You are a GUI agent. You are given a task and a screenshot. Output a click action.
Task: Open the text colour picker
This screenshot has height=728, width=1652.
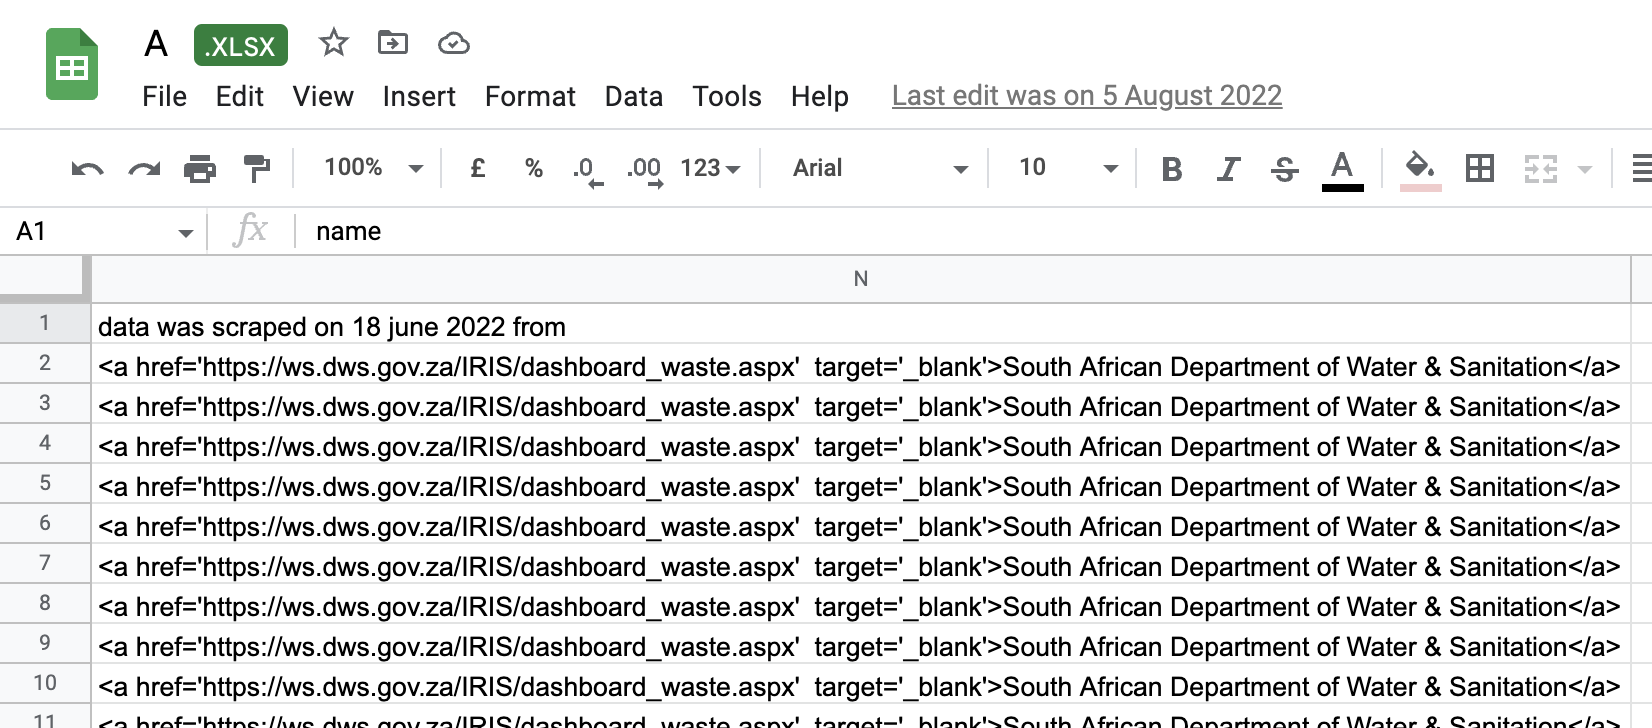[1342, 169]
